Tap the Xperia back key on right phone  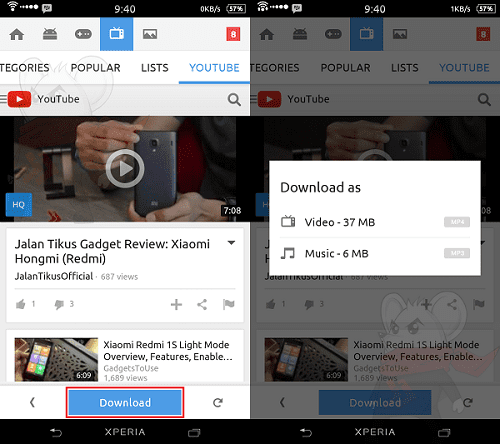(x=306, y=433)
